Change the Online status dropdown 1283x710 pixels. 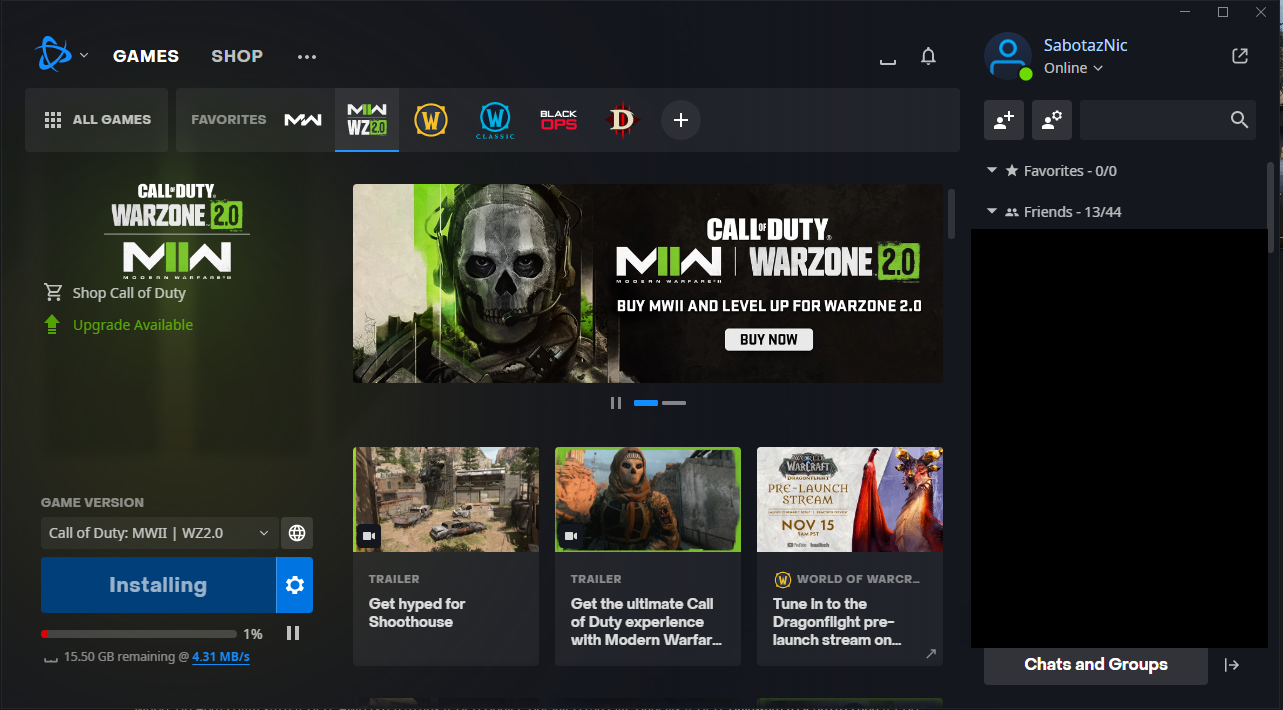click(x=1073, y=68)
